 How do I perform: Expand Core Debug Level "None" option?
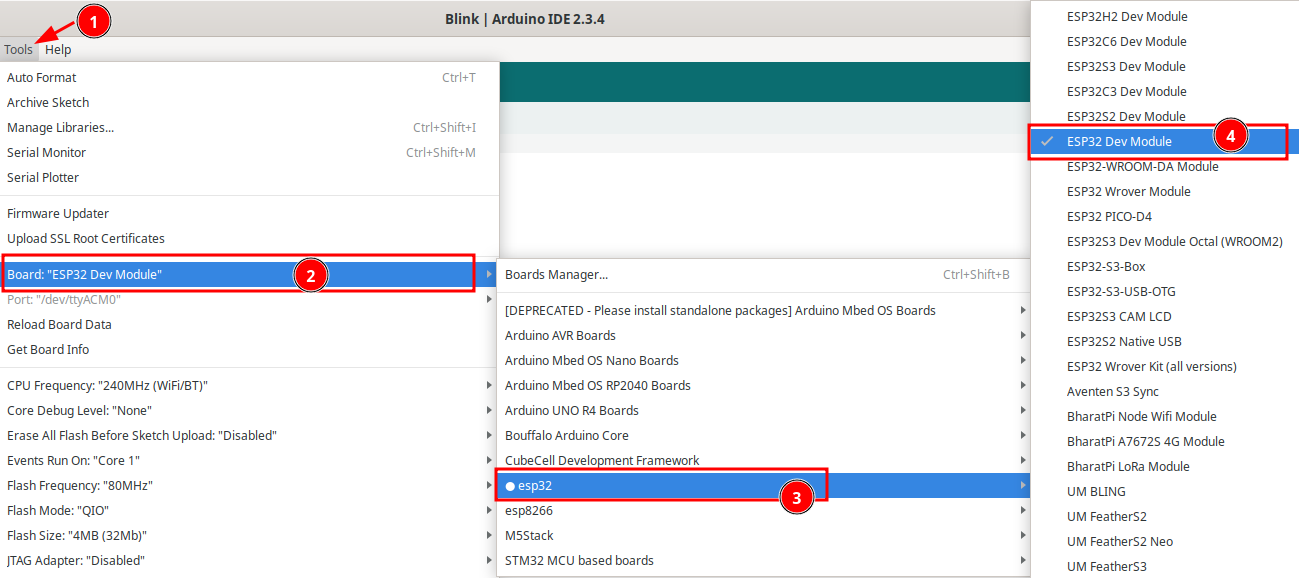pyautogui.click(x=249, y=410)
